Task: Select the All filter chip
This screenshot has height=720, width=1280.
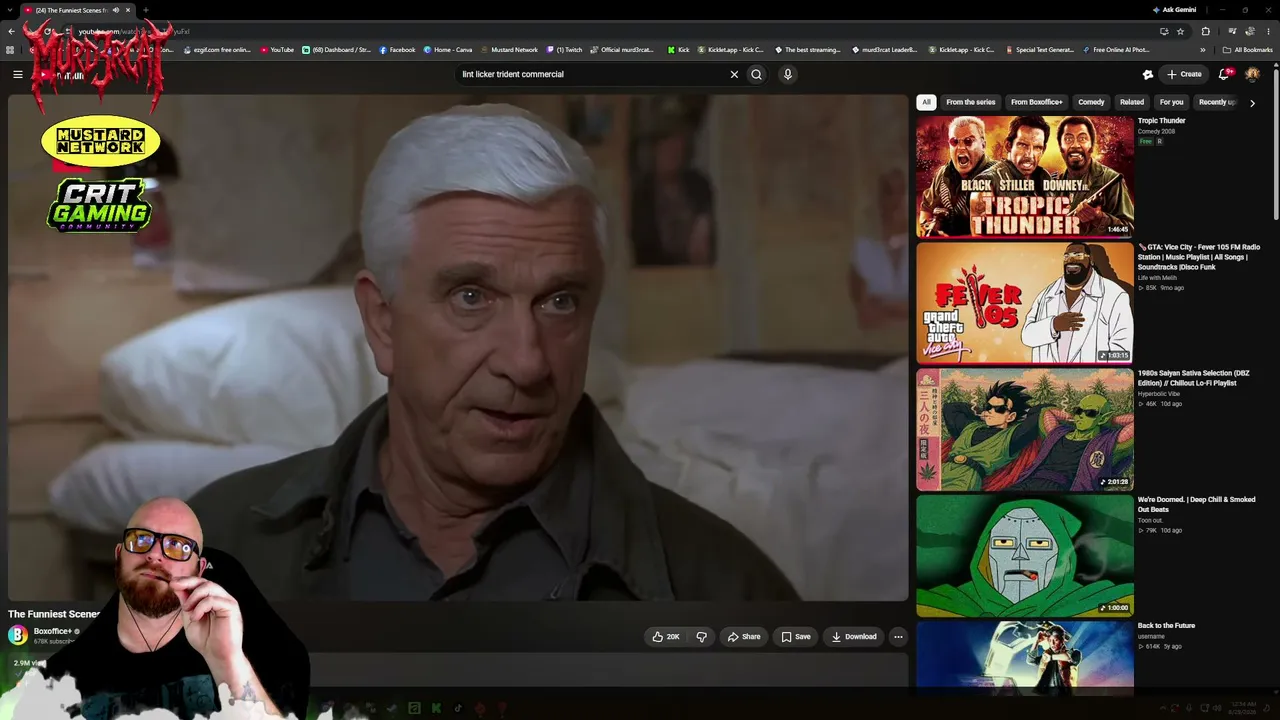Action: [x=926, y=102]
